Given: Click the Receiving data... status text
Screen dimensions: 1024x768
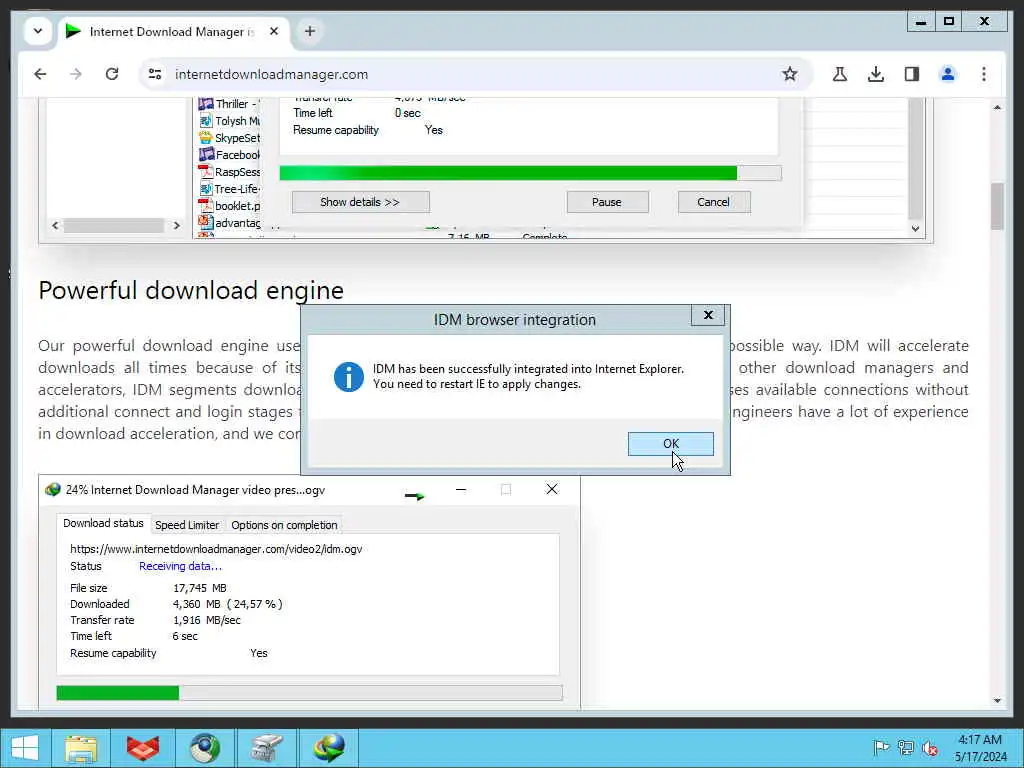Looking at the screenshot, I should tap(180, 566).
